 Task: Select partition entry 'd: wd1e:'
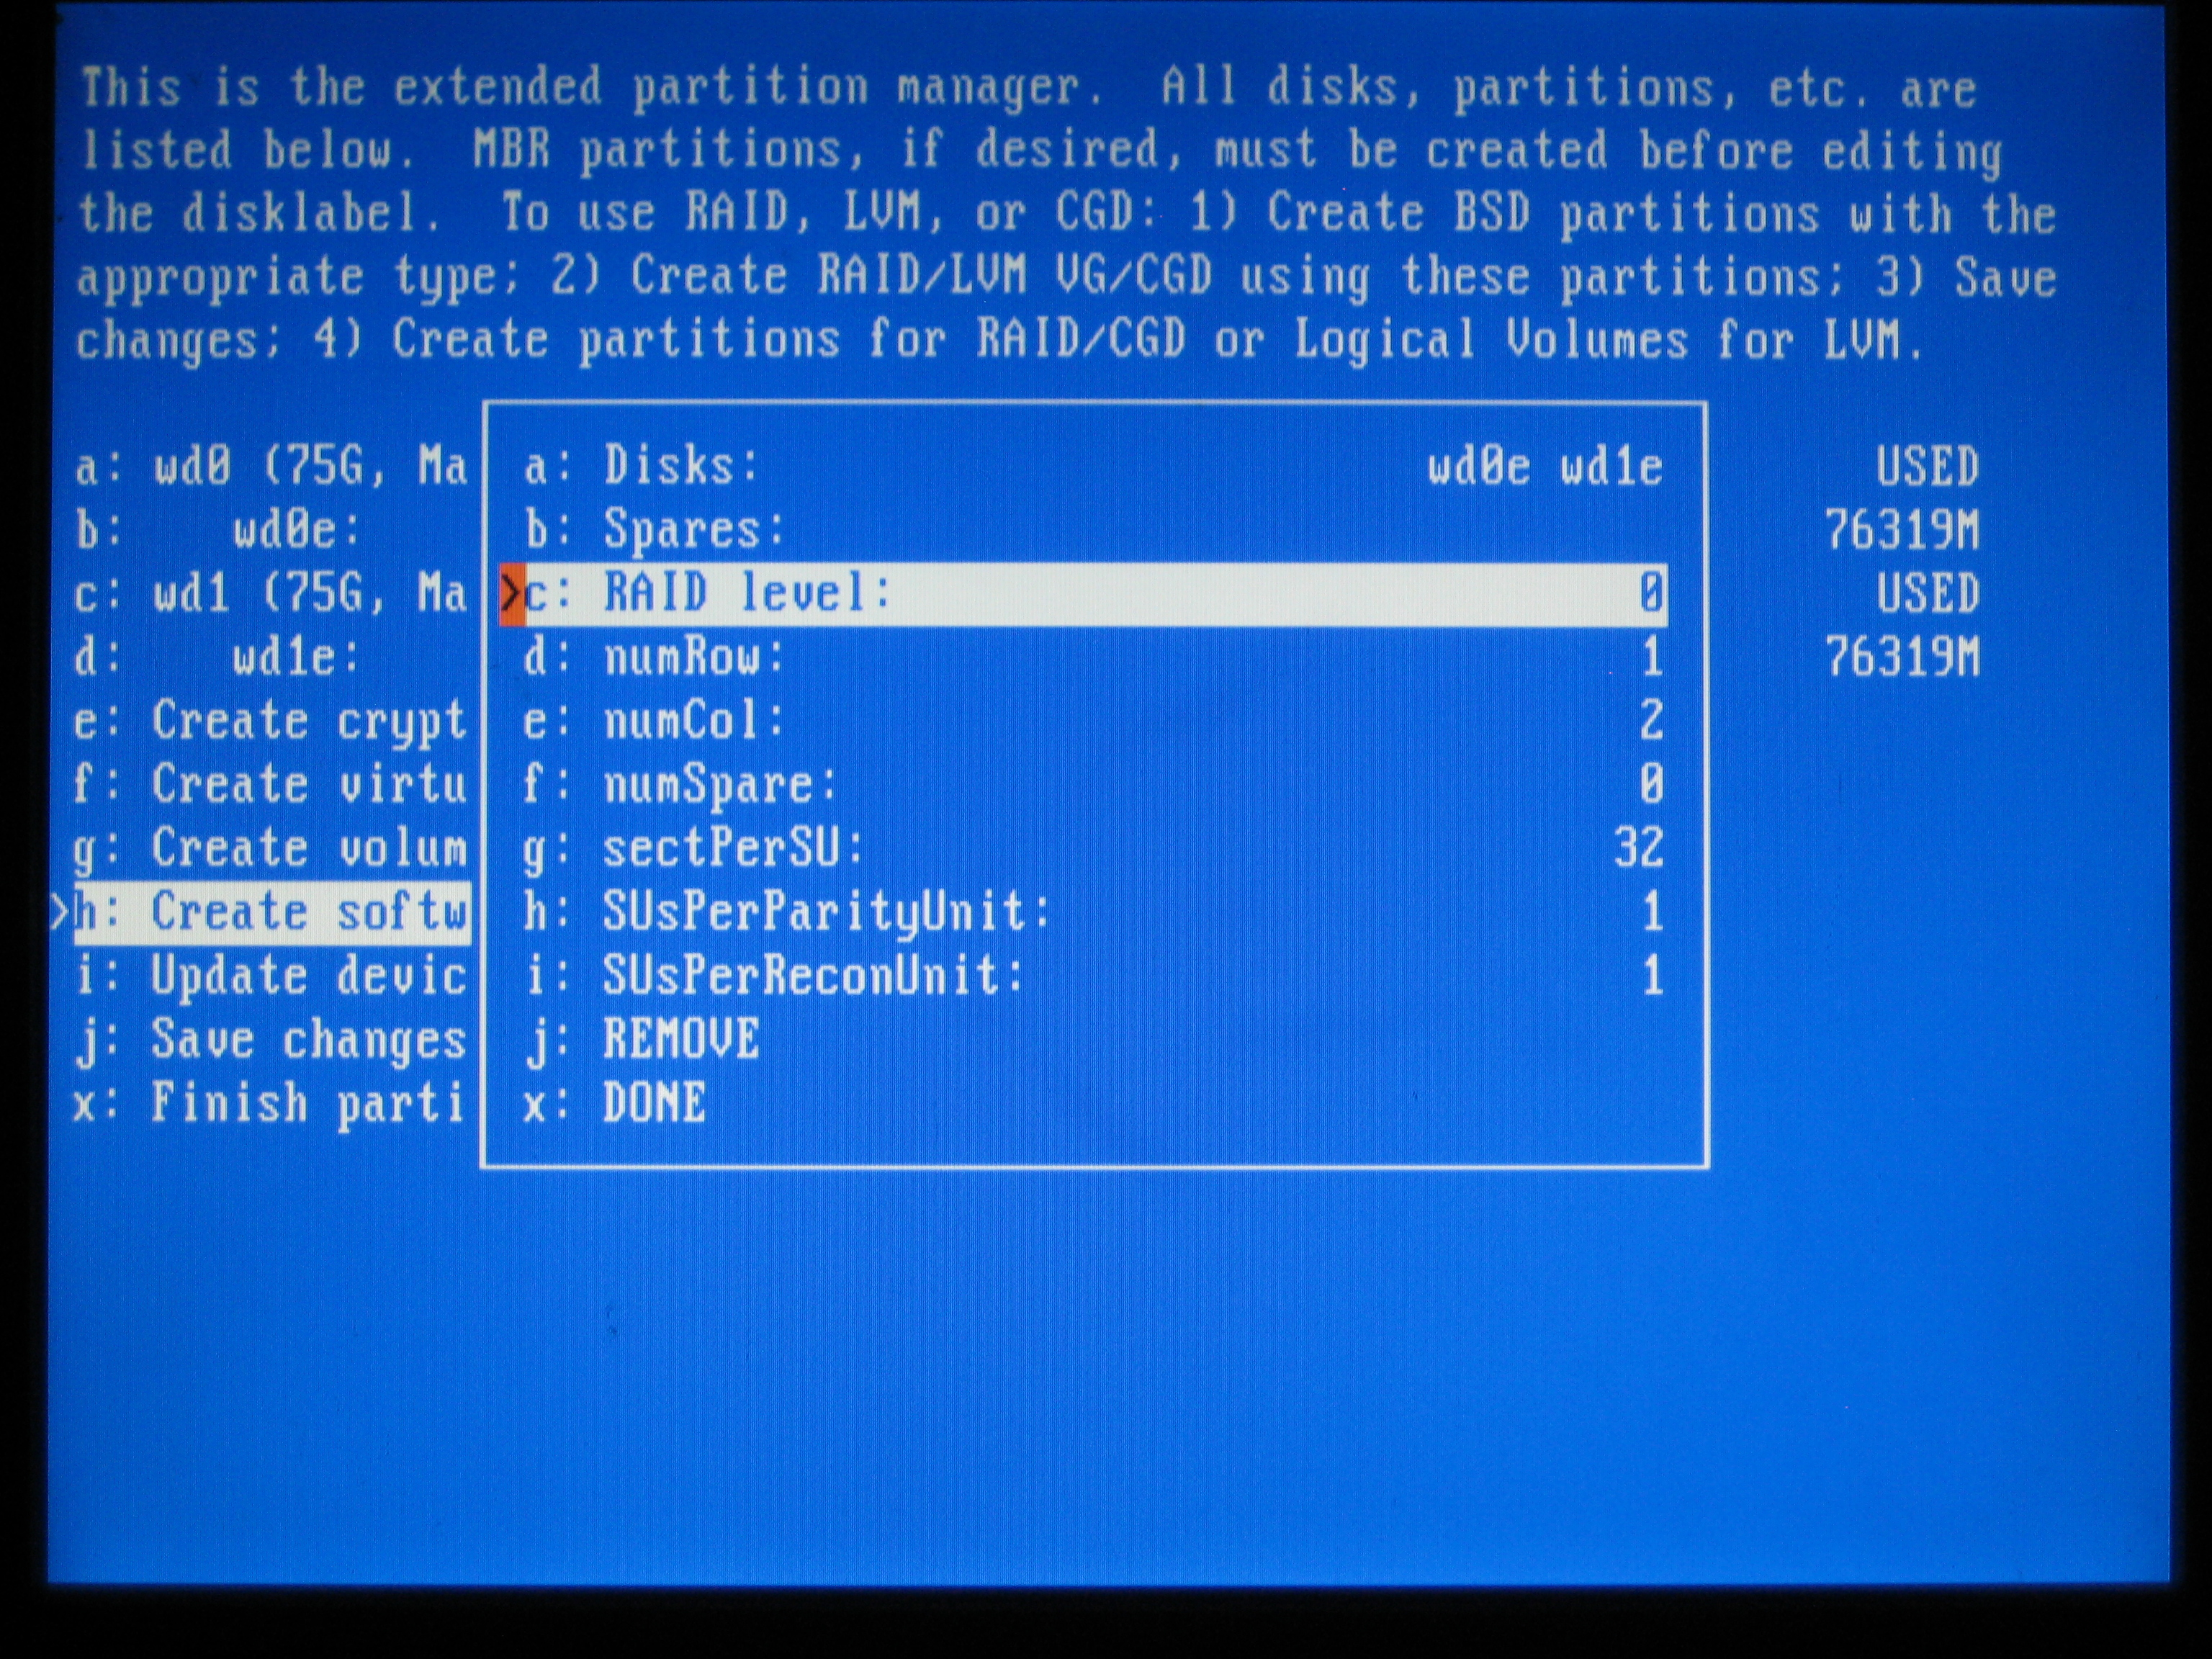217,658
